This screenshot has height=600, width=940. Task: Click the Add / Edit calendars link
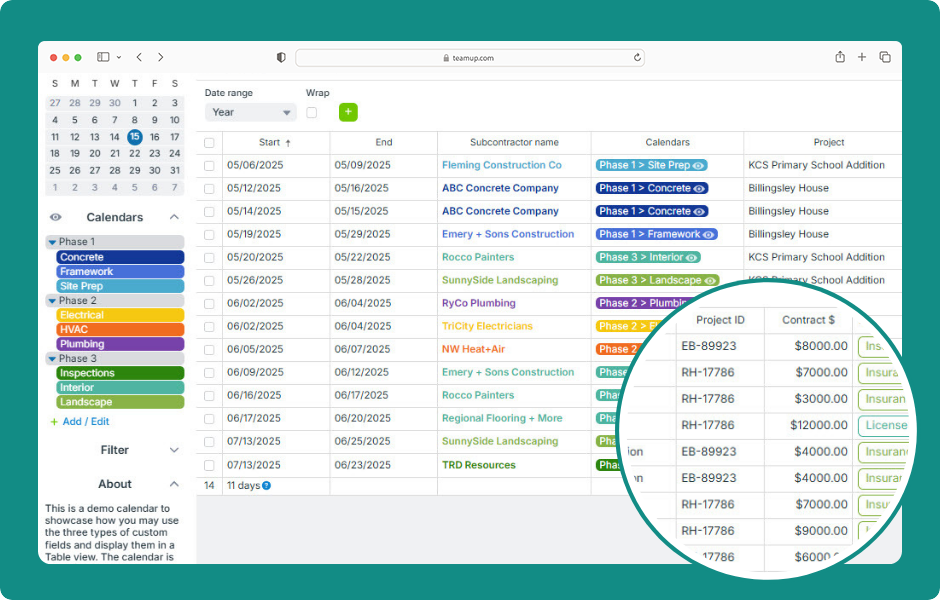85,422
